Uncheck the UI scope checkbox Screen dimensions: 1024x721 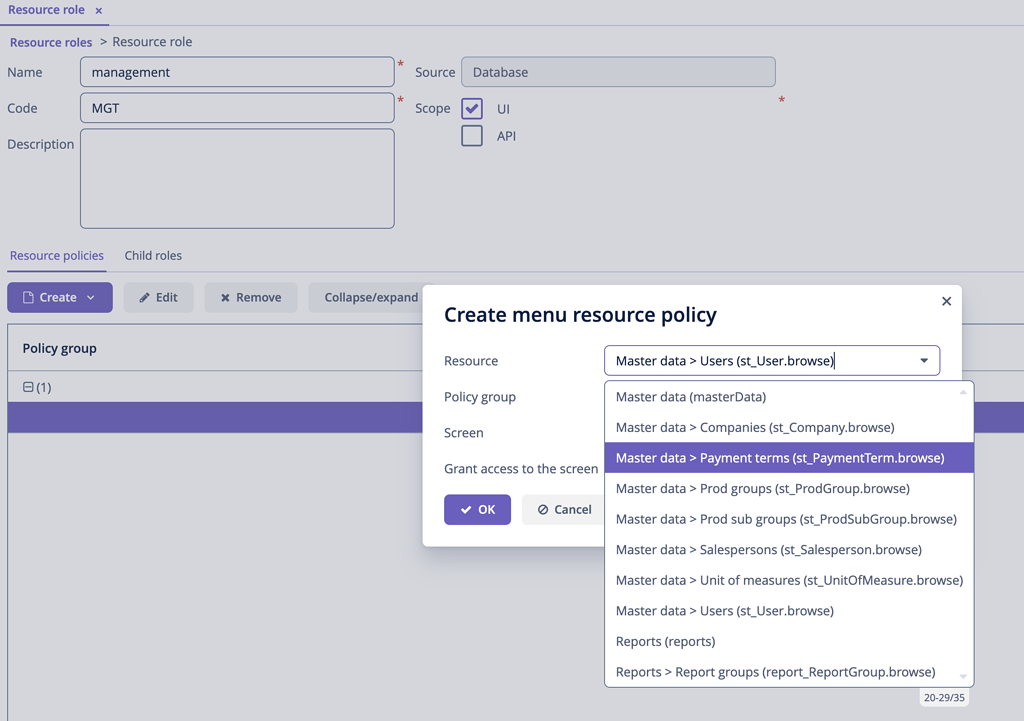pyautogui.click(x=471, y=108)
